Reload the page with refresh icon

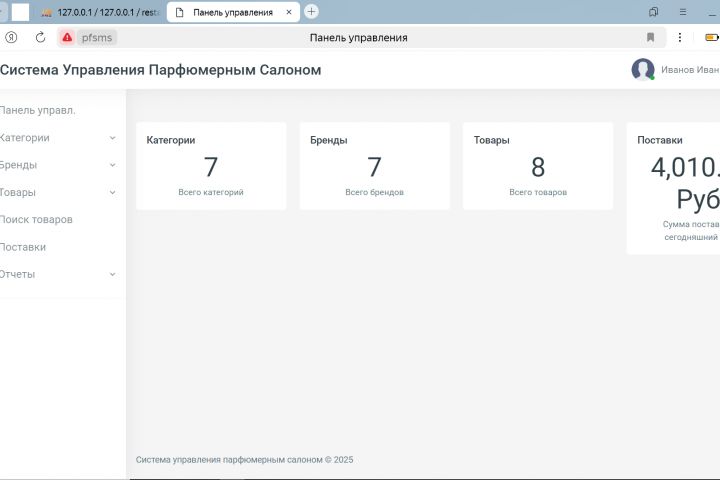[40, 38]
